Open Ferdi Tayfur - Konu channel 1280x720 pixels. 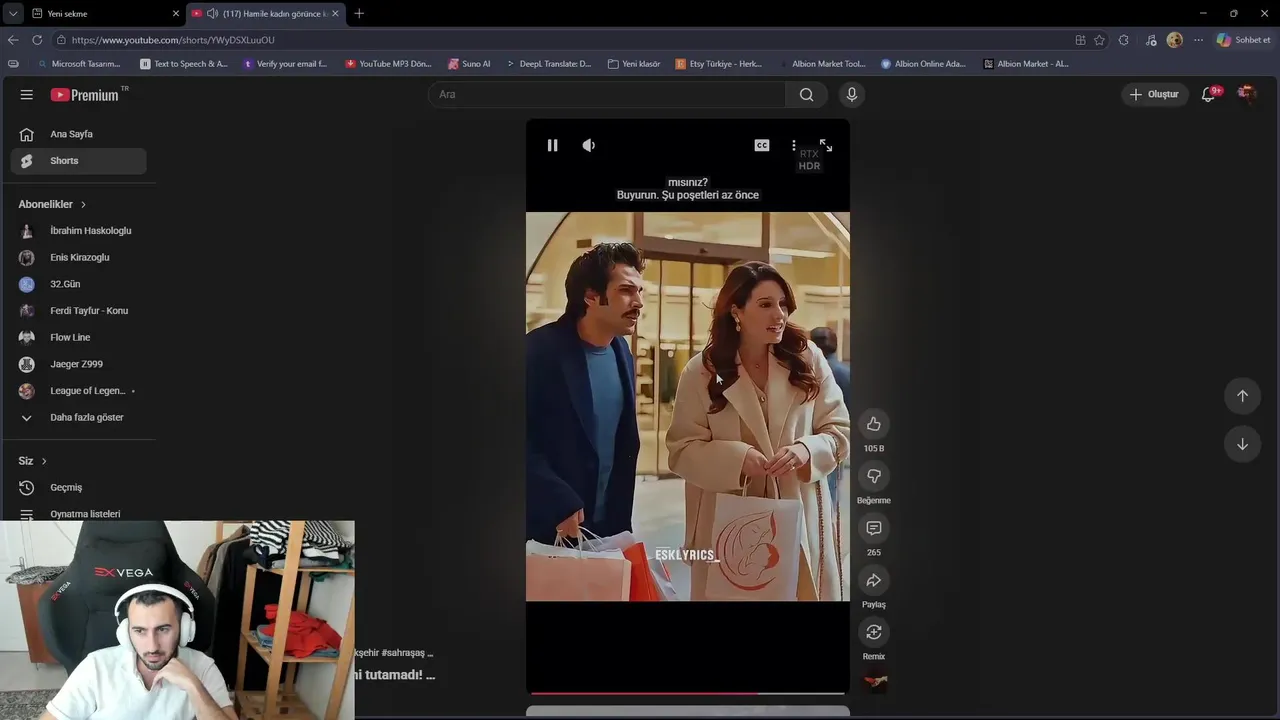(78, 310)
